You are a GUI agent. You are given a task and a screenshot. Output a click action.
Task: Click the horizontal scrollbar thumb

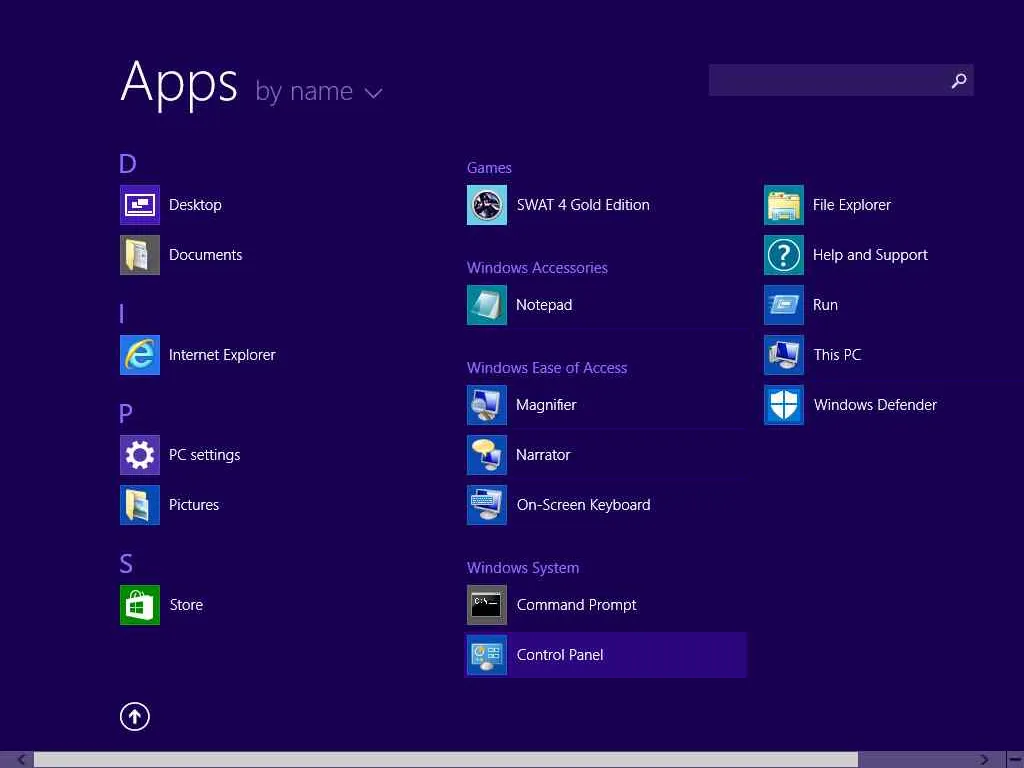pos(445,760)
